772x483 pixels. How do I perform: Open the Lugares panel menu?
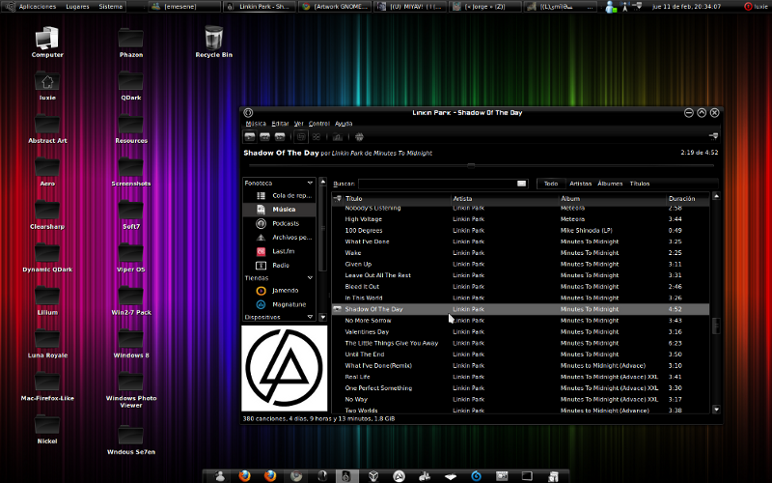(77, 6)
